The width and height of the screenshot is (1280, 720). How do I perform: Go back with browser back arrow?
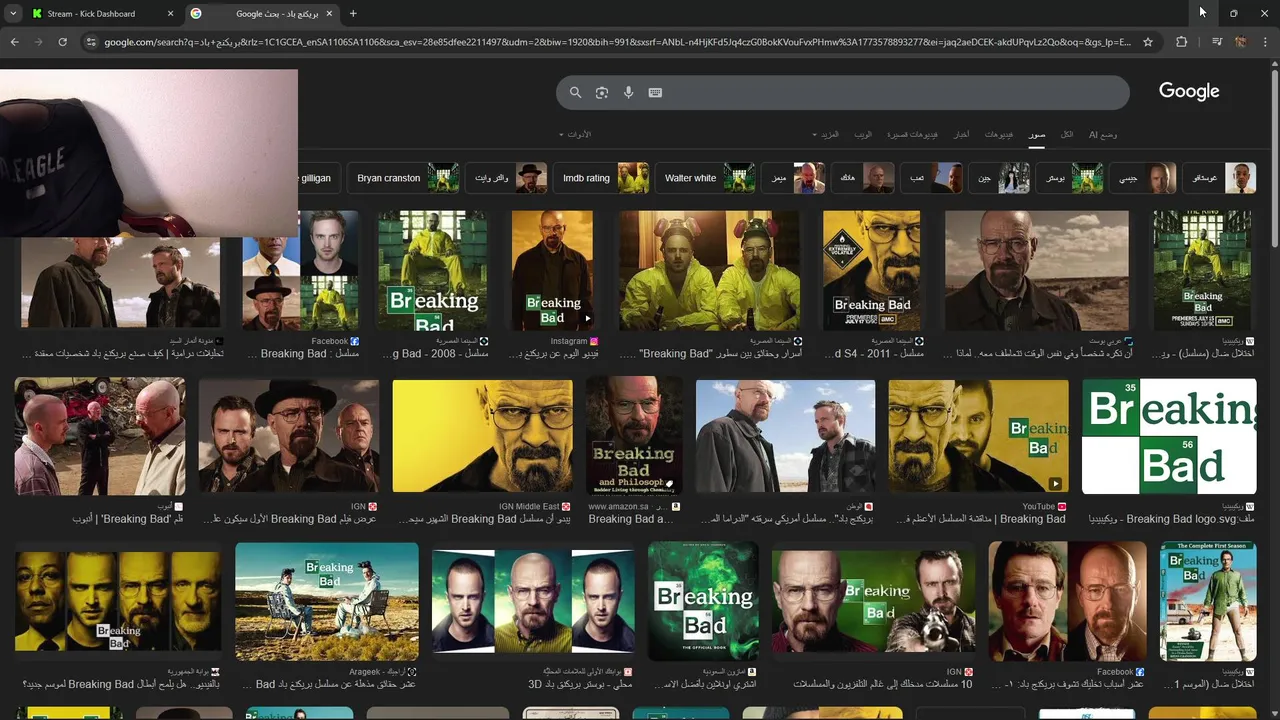pos(14,42)
